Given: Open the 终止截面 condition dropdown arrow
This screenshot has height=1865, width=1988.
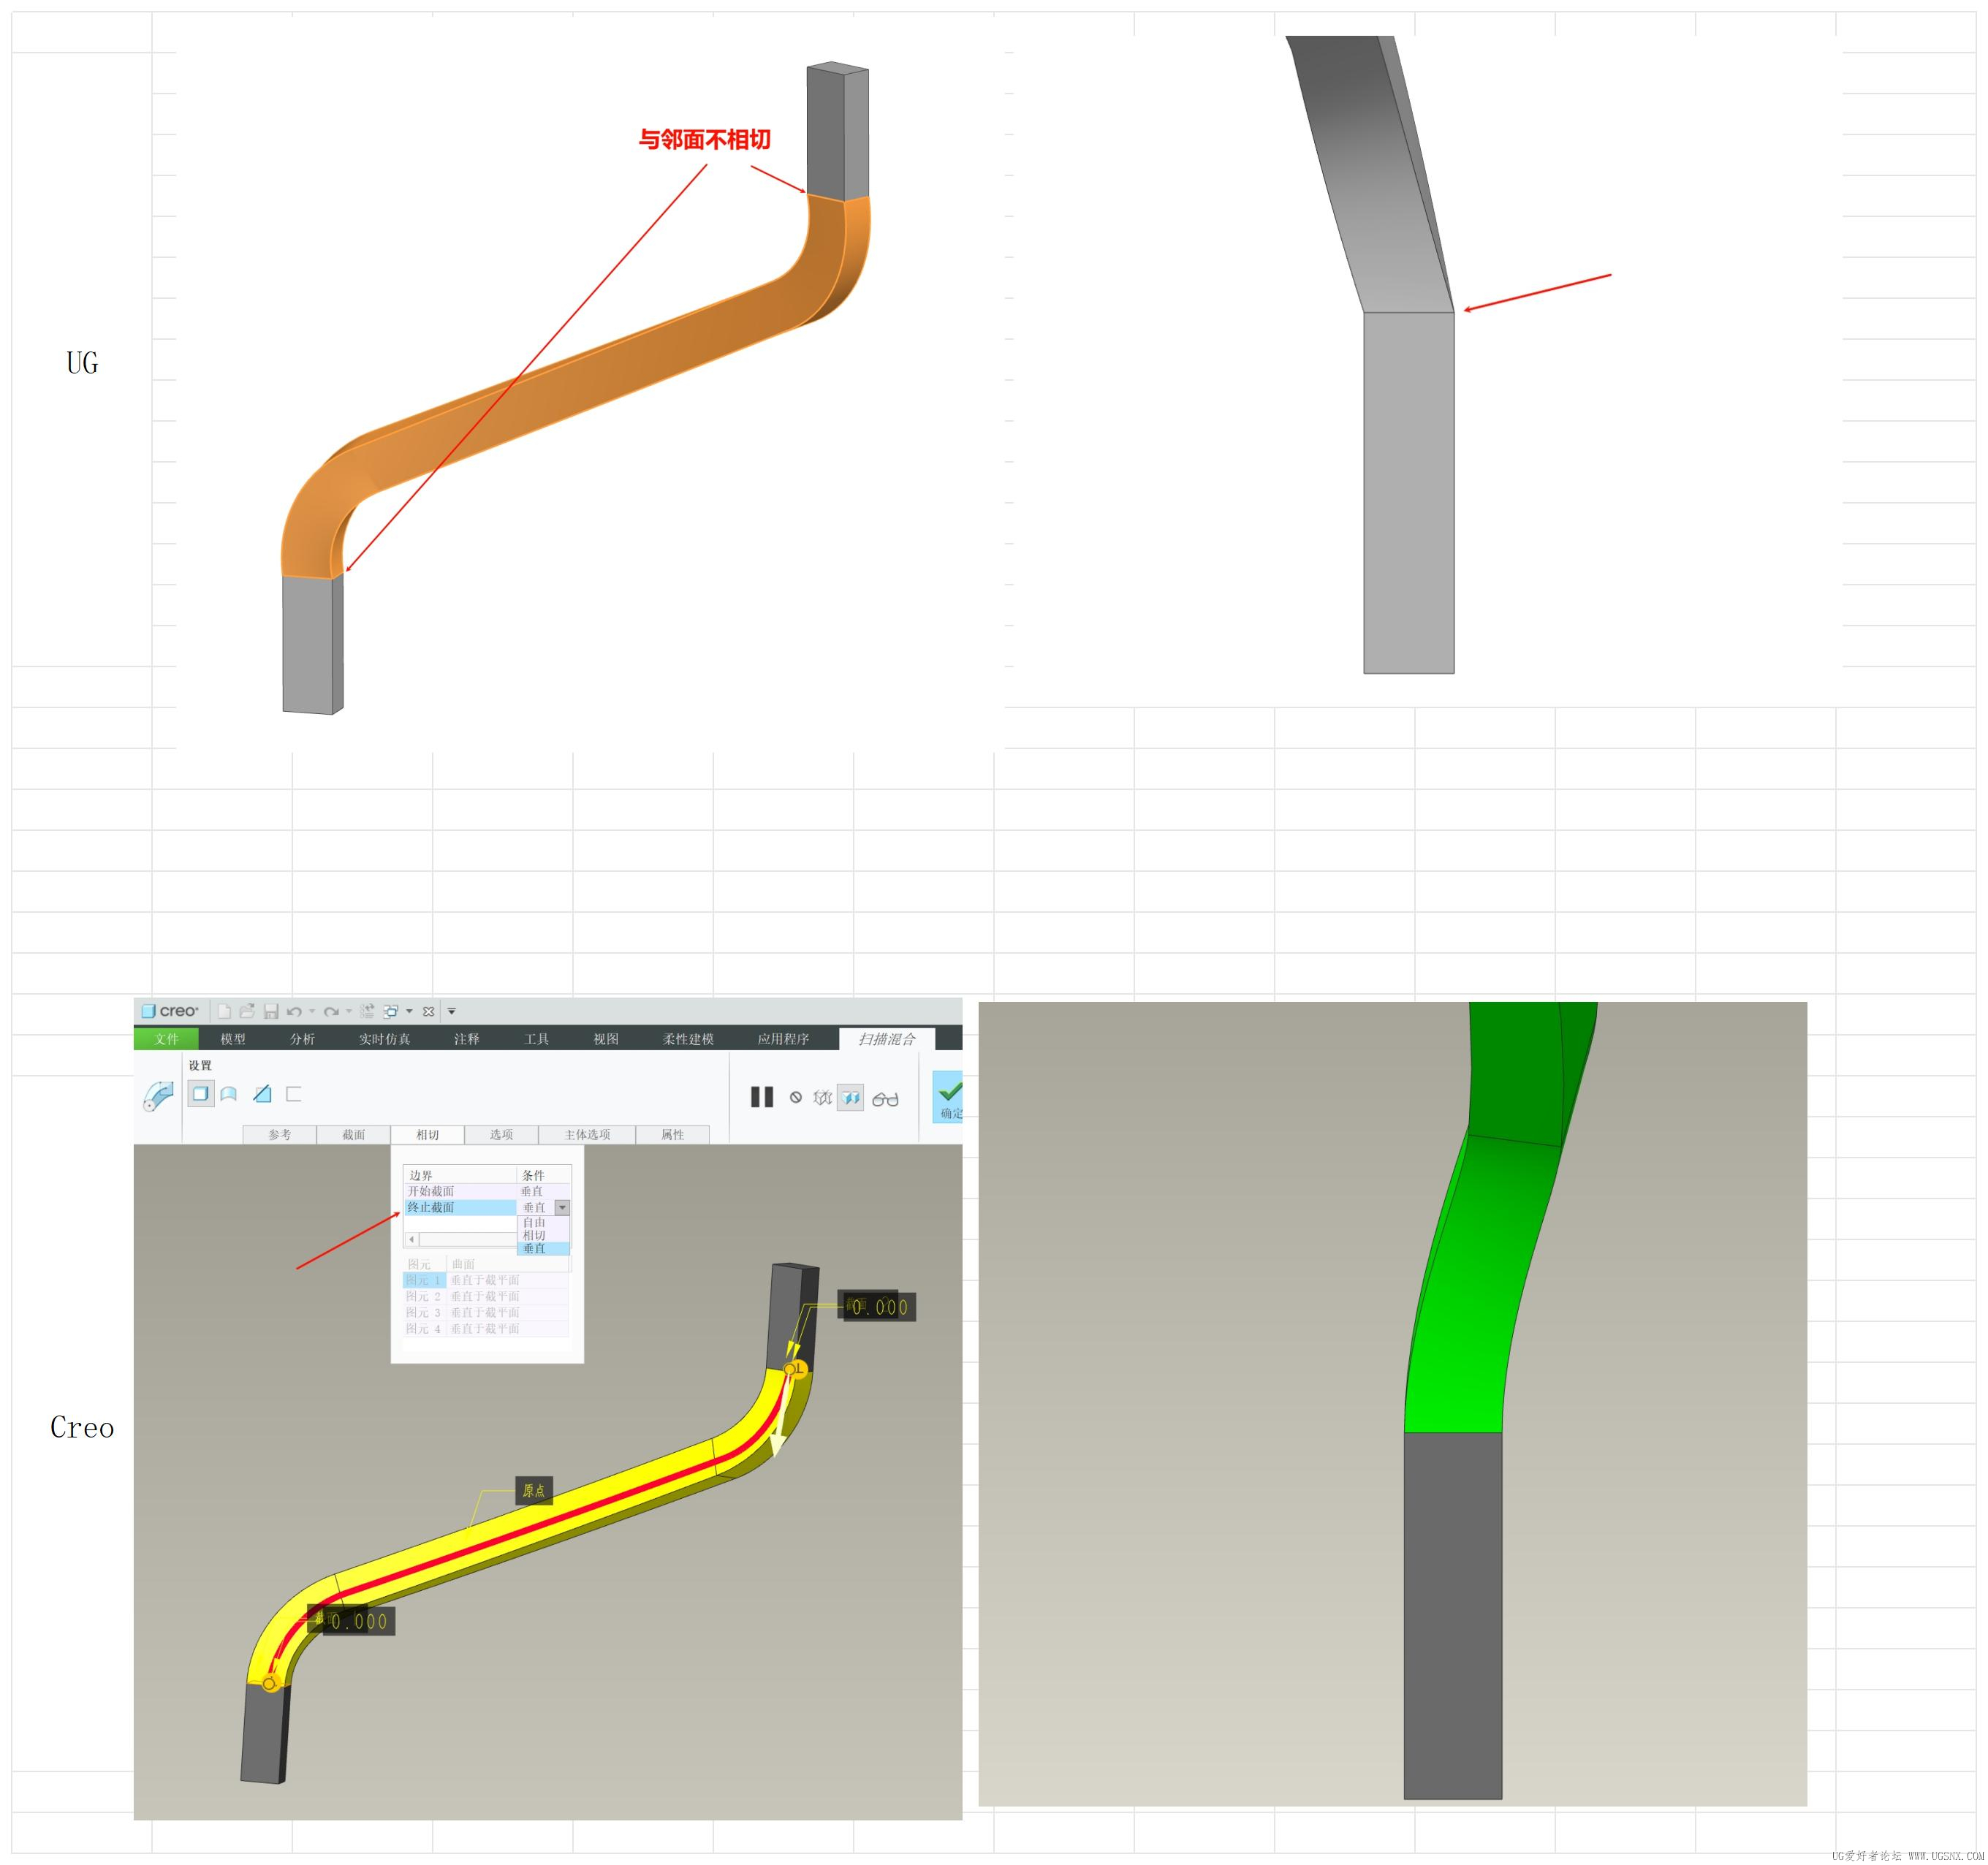Looking at the screenshot, I should click(562, 1207).
